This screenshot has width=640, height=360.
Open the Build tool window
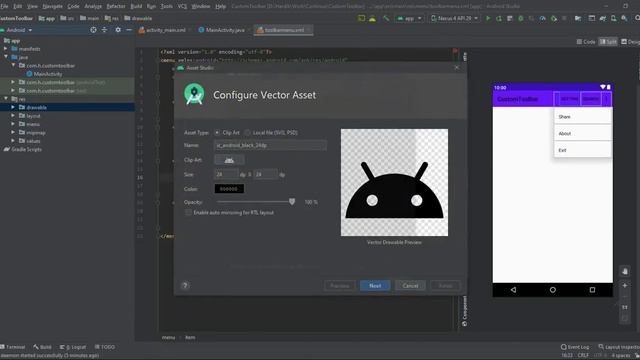click(x=42, y=347)
